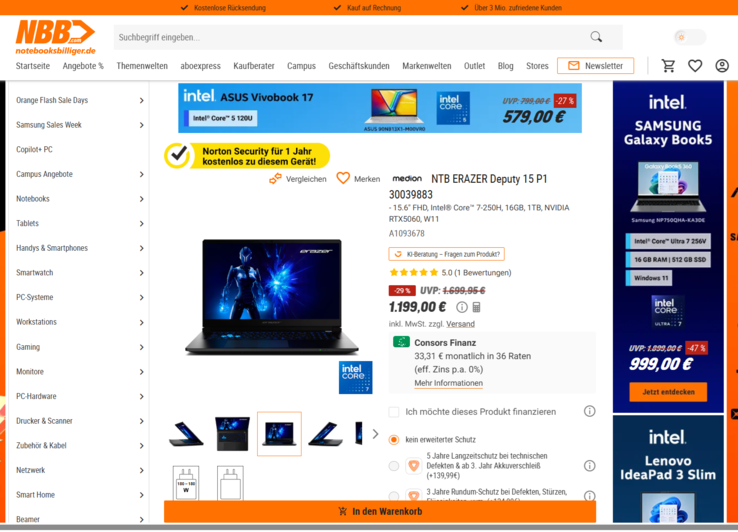The width and height of the screenshot is (738, 532).
Task: Click the ASUS Vivobook 17 banner
Action: pyautogui.click(x=380, y=108)
